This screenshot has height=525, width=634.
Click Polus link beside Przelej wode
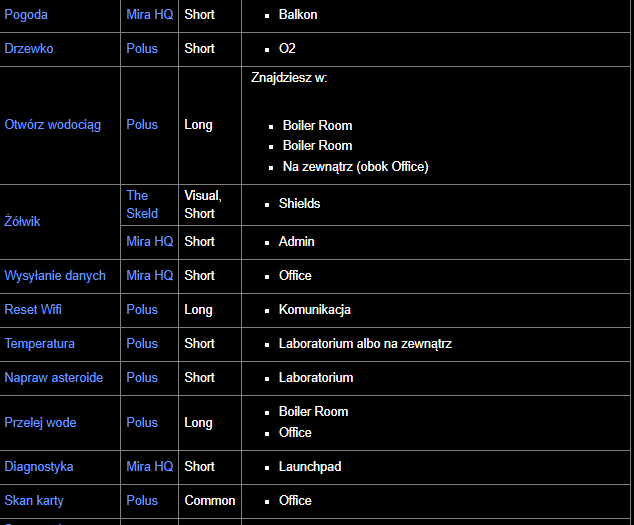[142, 422]
